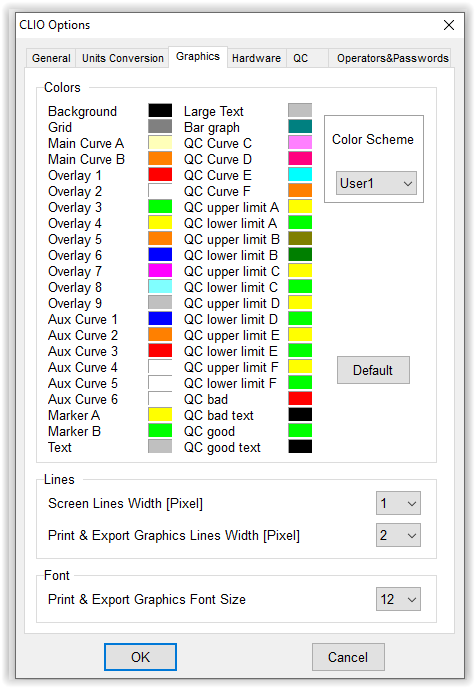Change the QC good green swatch

point(300,430)
